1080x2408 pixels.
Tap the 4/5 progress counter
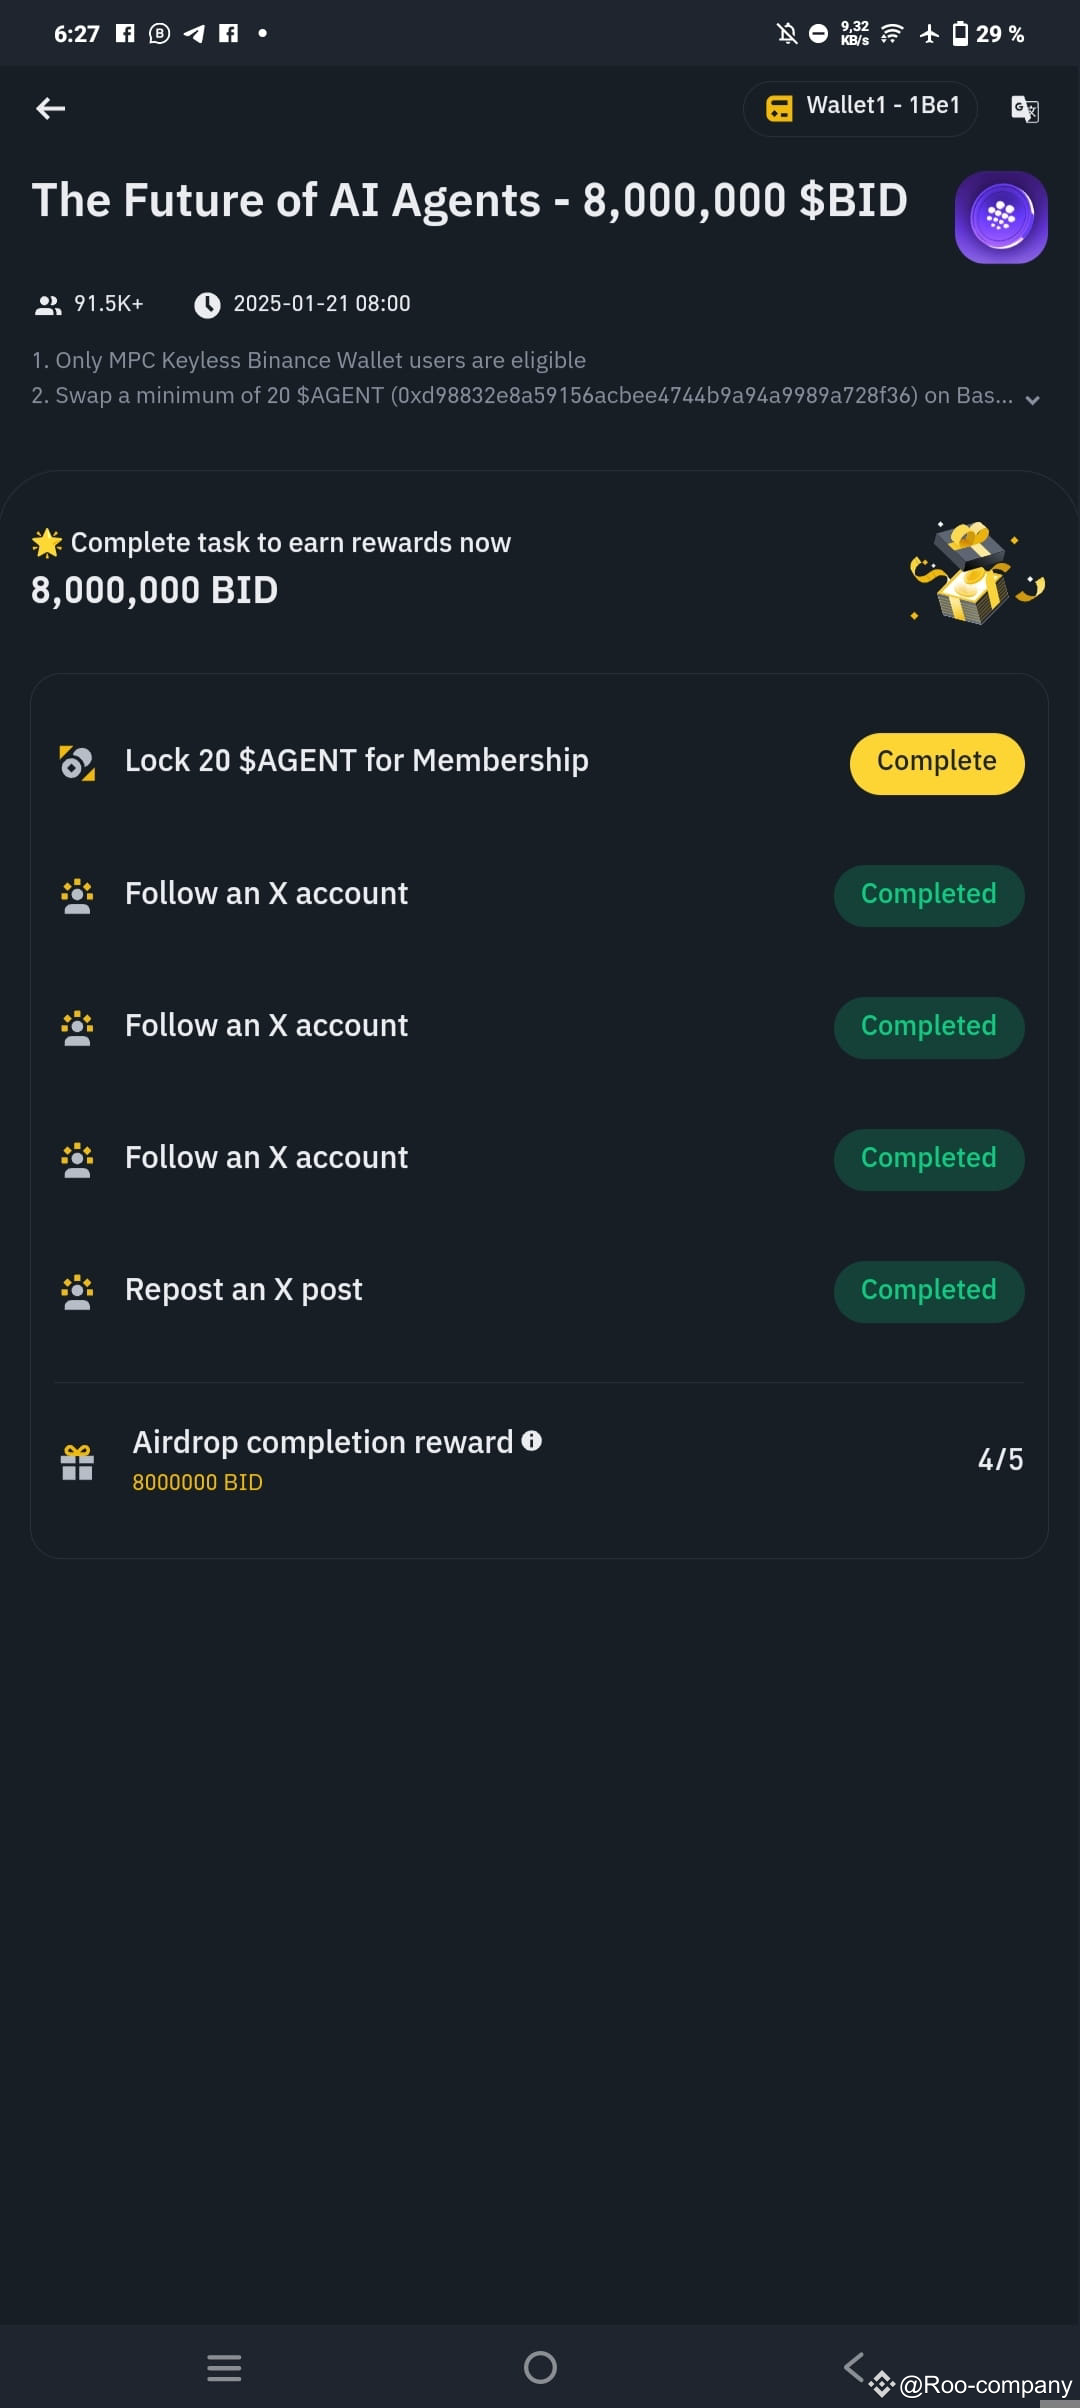[x=1000, y=1460]
